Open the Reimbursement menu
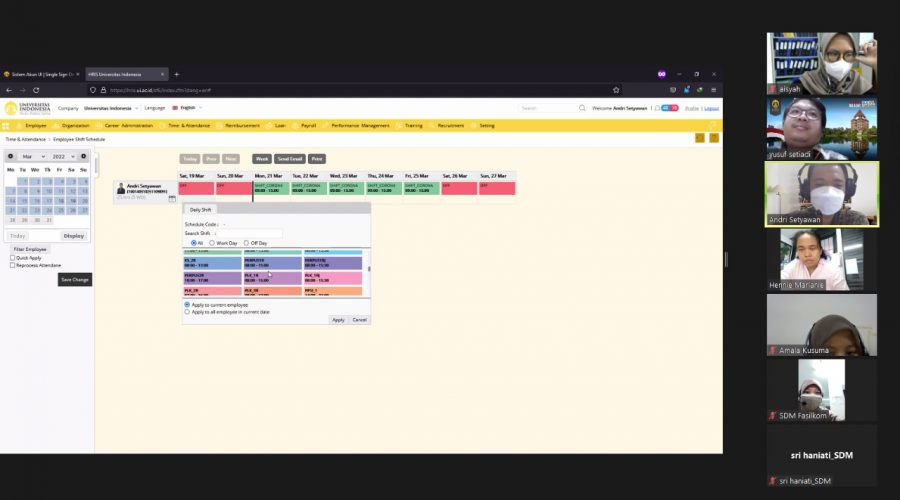 [242, 126]
